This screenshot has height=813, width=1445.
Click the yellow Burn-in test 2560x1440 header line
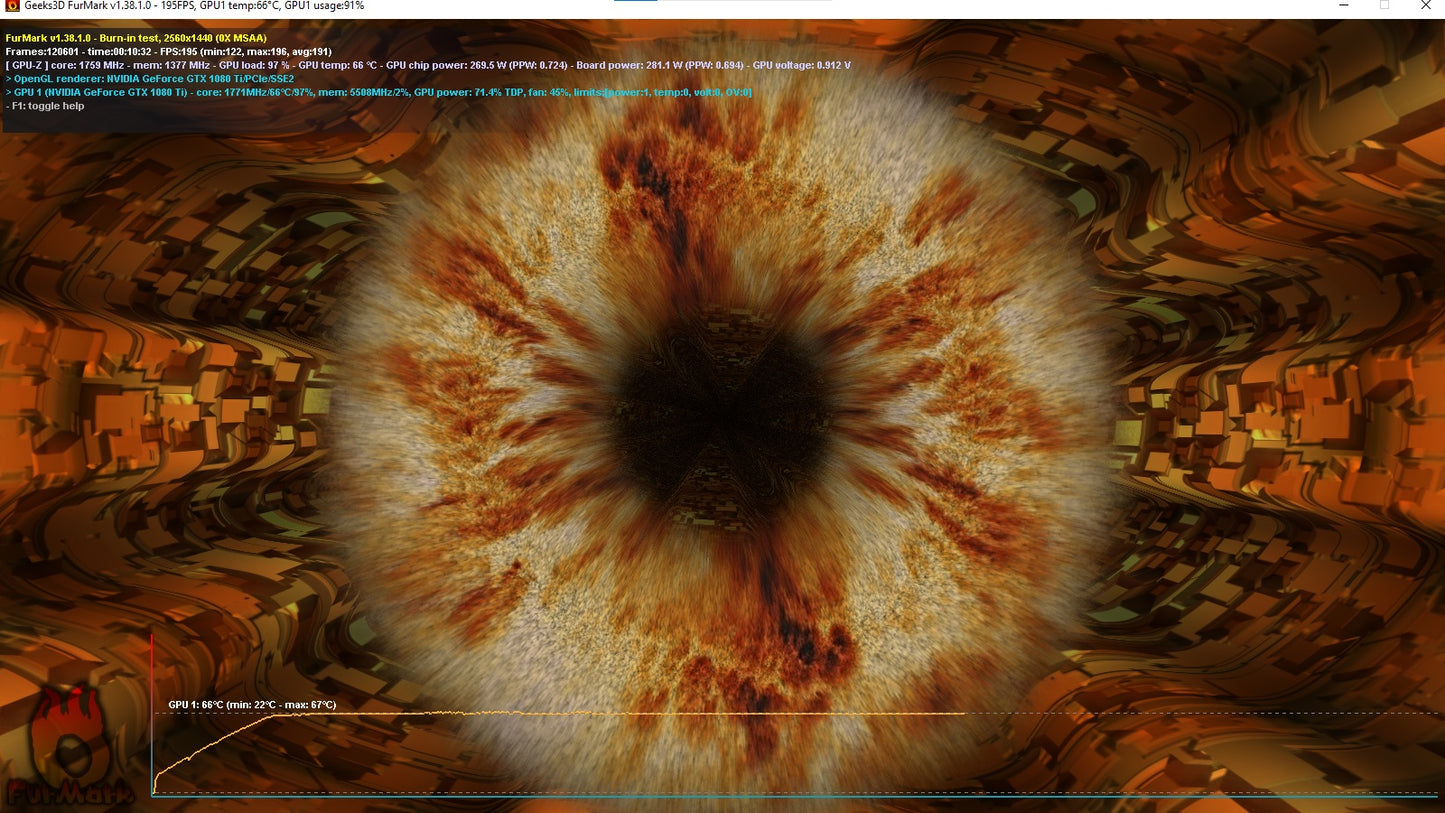point(136,38)
